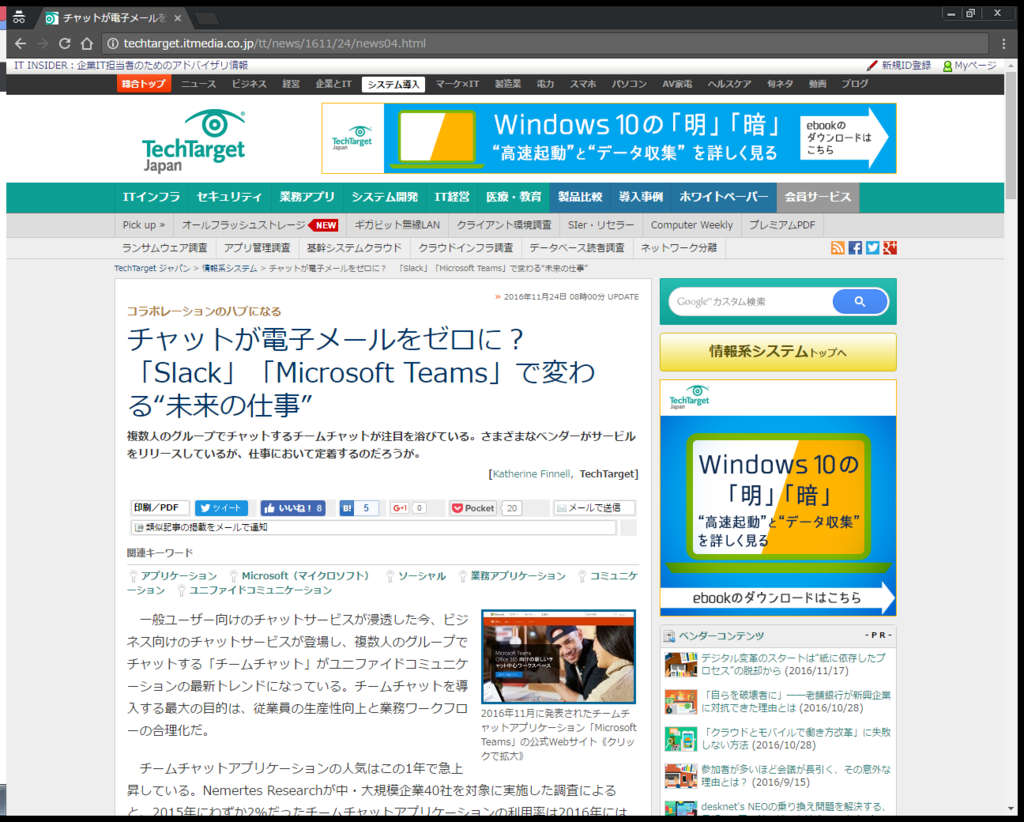Click the 印刷/PDF button
Viewport: 1024px width, 822px height.
[159, 508]
